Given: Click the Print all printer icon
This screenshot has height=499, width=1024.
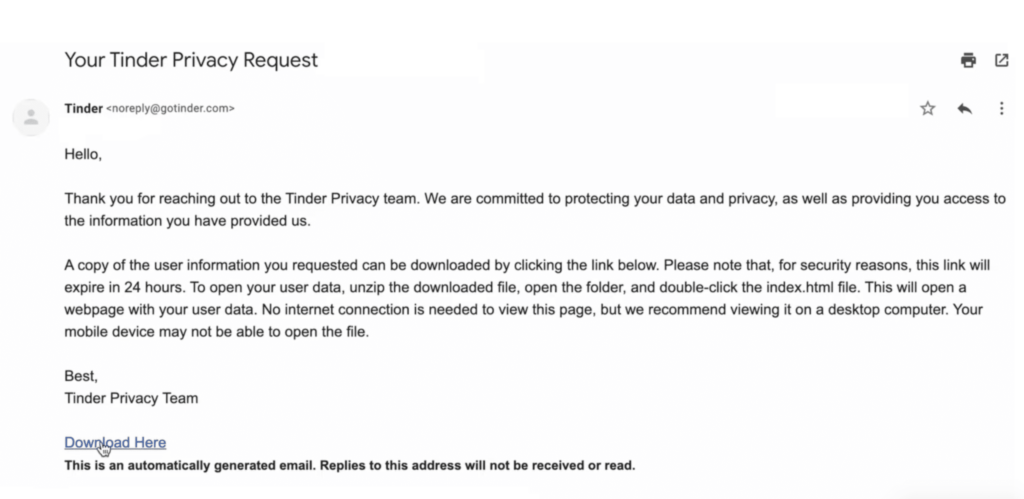Looking at the screenshot, I should 968,60.
